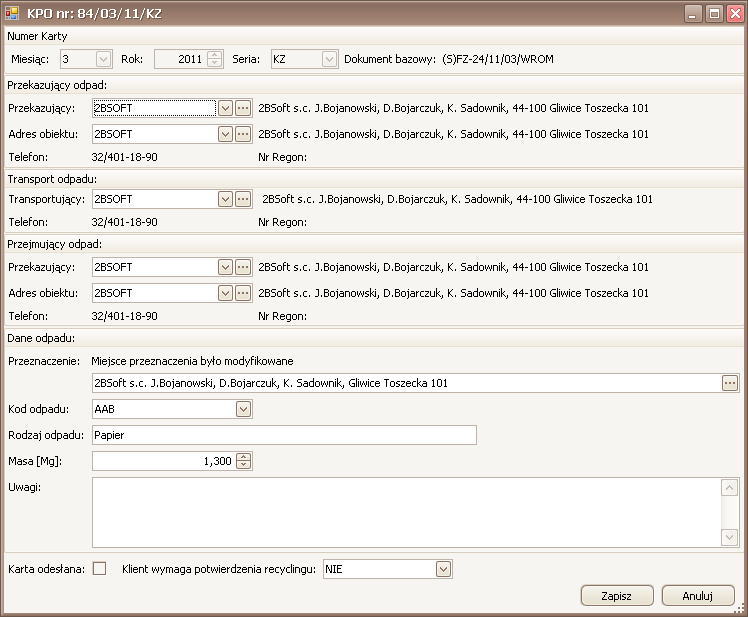Increase Masa [Mg] with up arrow
This screenshot has width=748, height=617.
(x=243, y=457)
